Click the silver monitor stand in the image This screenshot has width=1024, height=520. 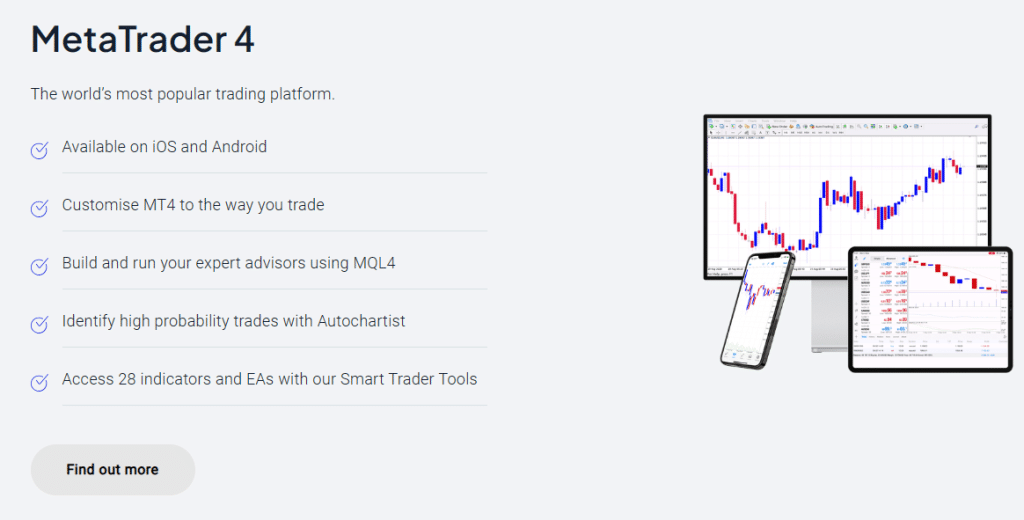827,316
